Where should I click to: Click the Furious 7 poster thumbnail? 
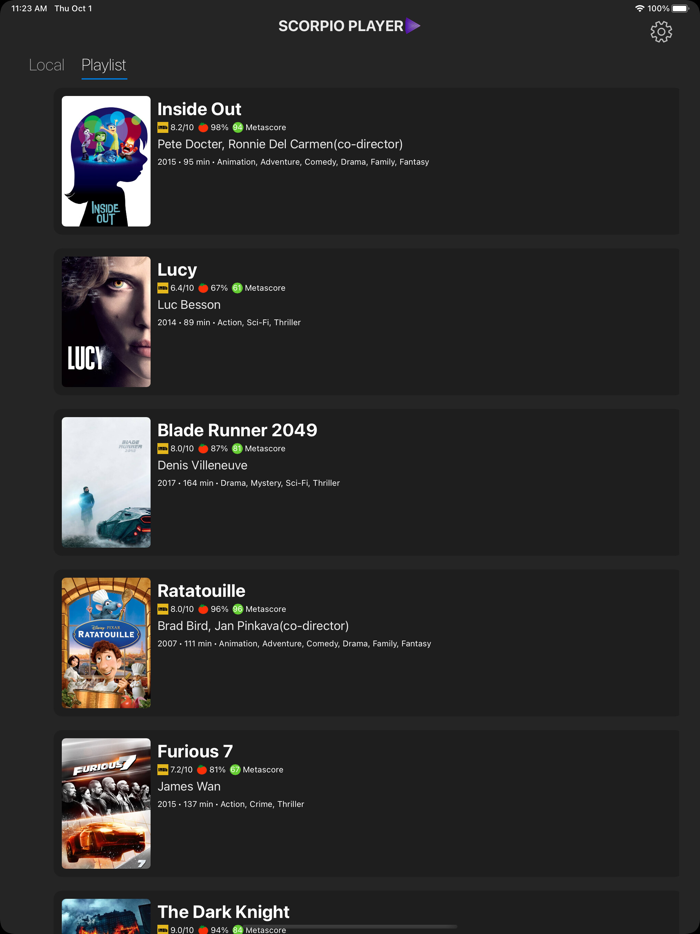tap(106, 804)
